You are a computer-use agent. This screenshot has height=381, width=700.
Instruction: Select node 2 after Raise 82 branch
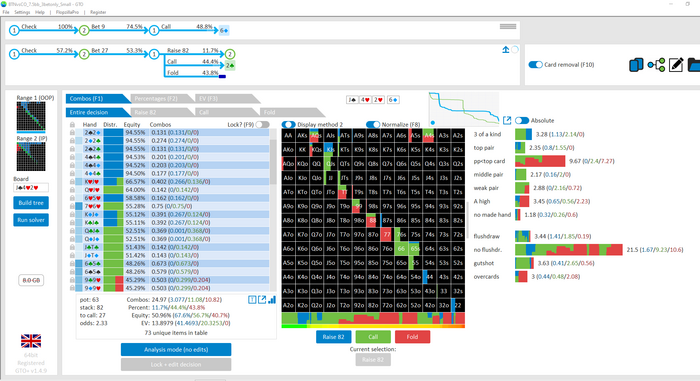229,54
